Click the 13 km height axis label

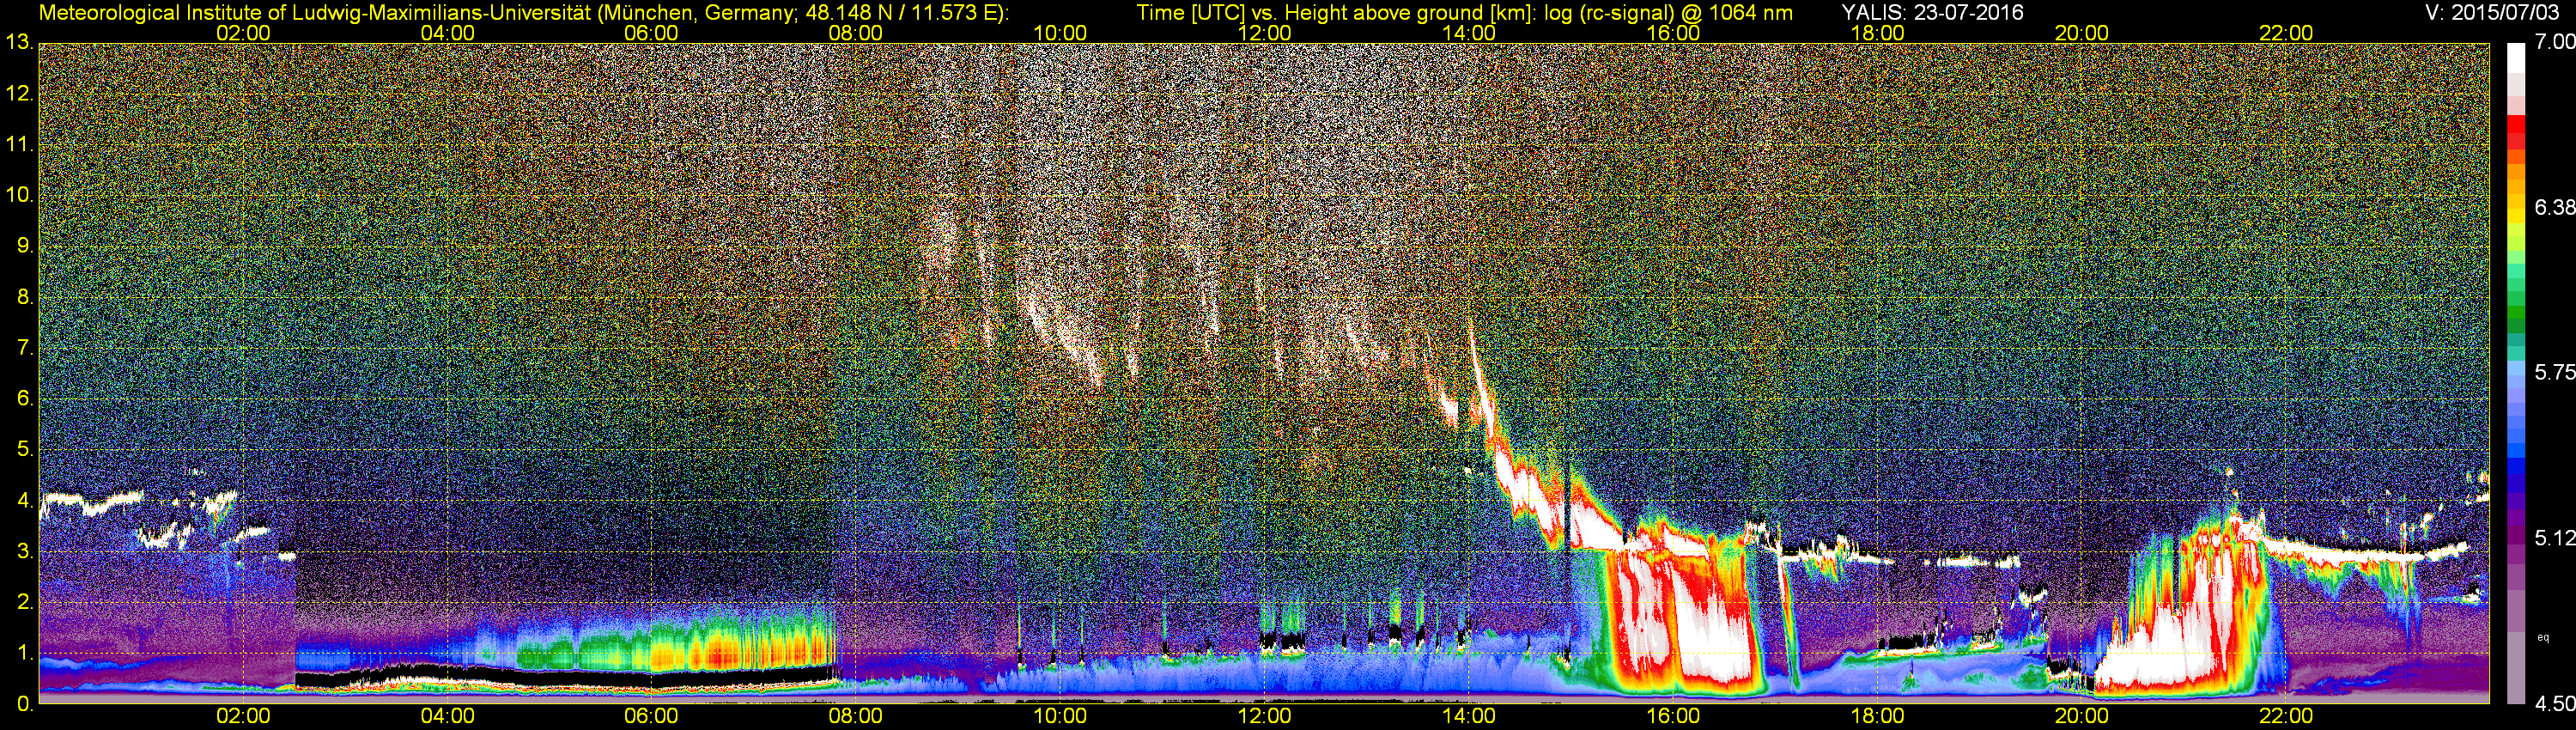pyautogui.click(x=19, y=43)
